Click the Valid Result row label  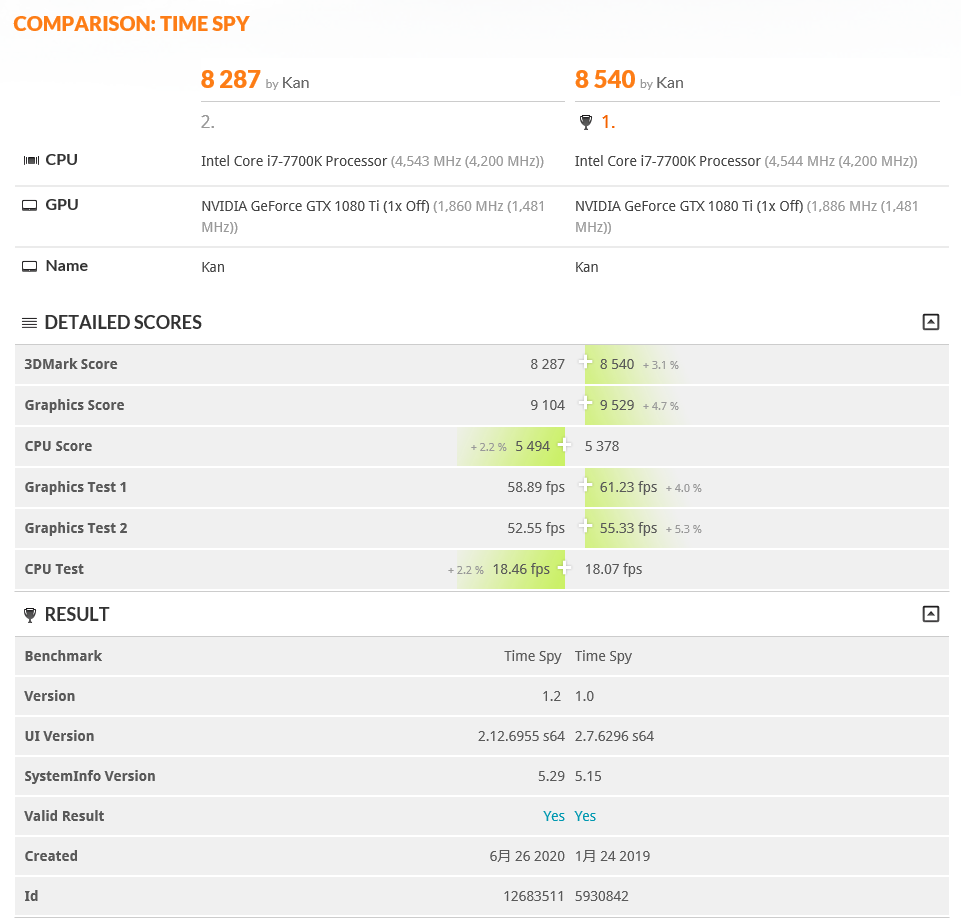point(64,816)
